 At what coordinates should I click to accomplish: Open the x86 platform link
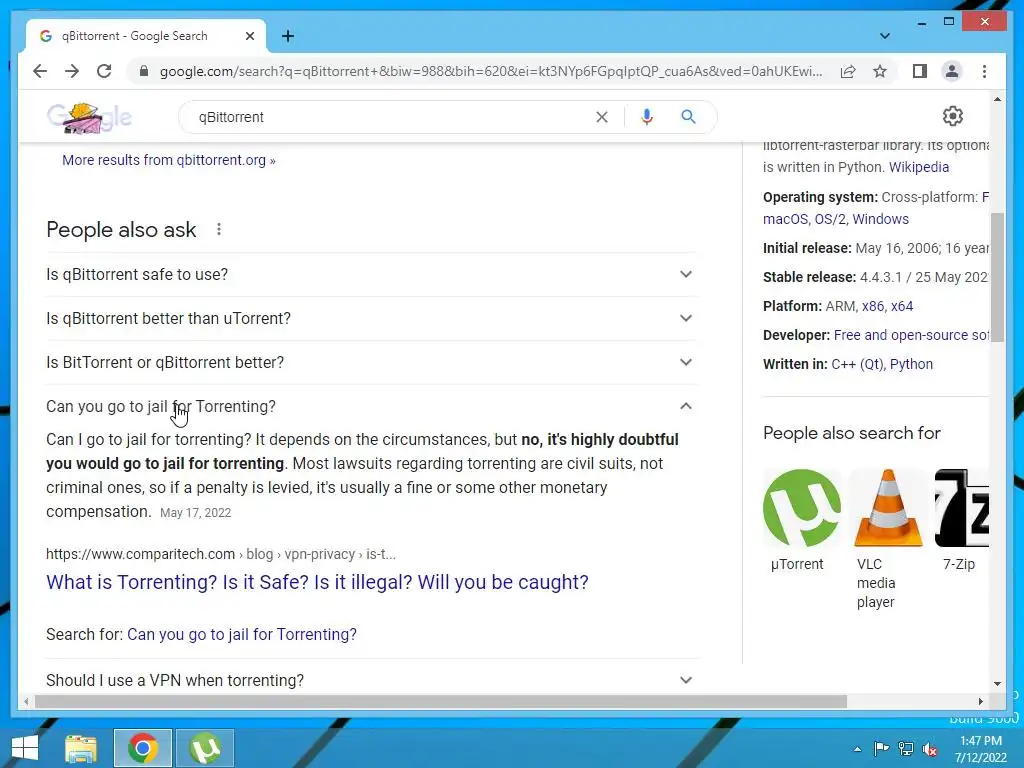[x=872, y=306]
